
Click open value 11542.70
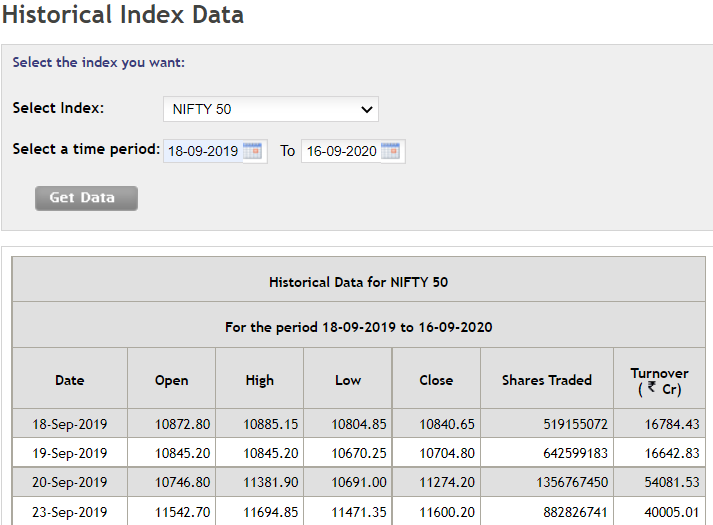(x=182, y=512)
